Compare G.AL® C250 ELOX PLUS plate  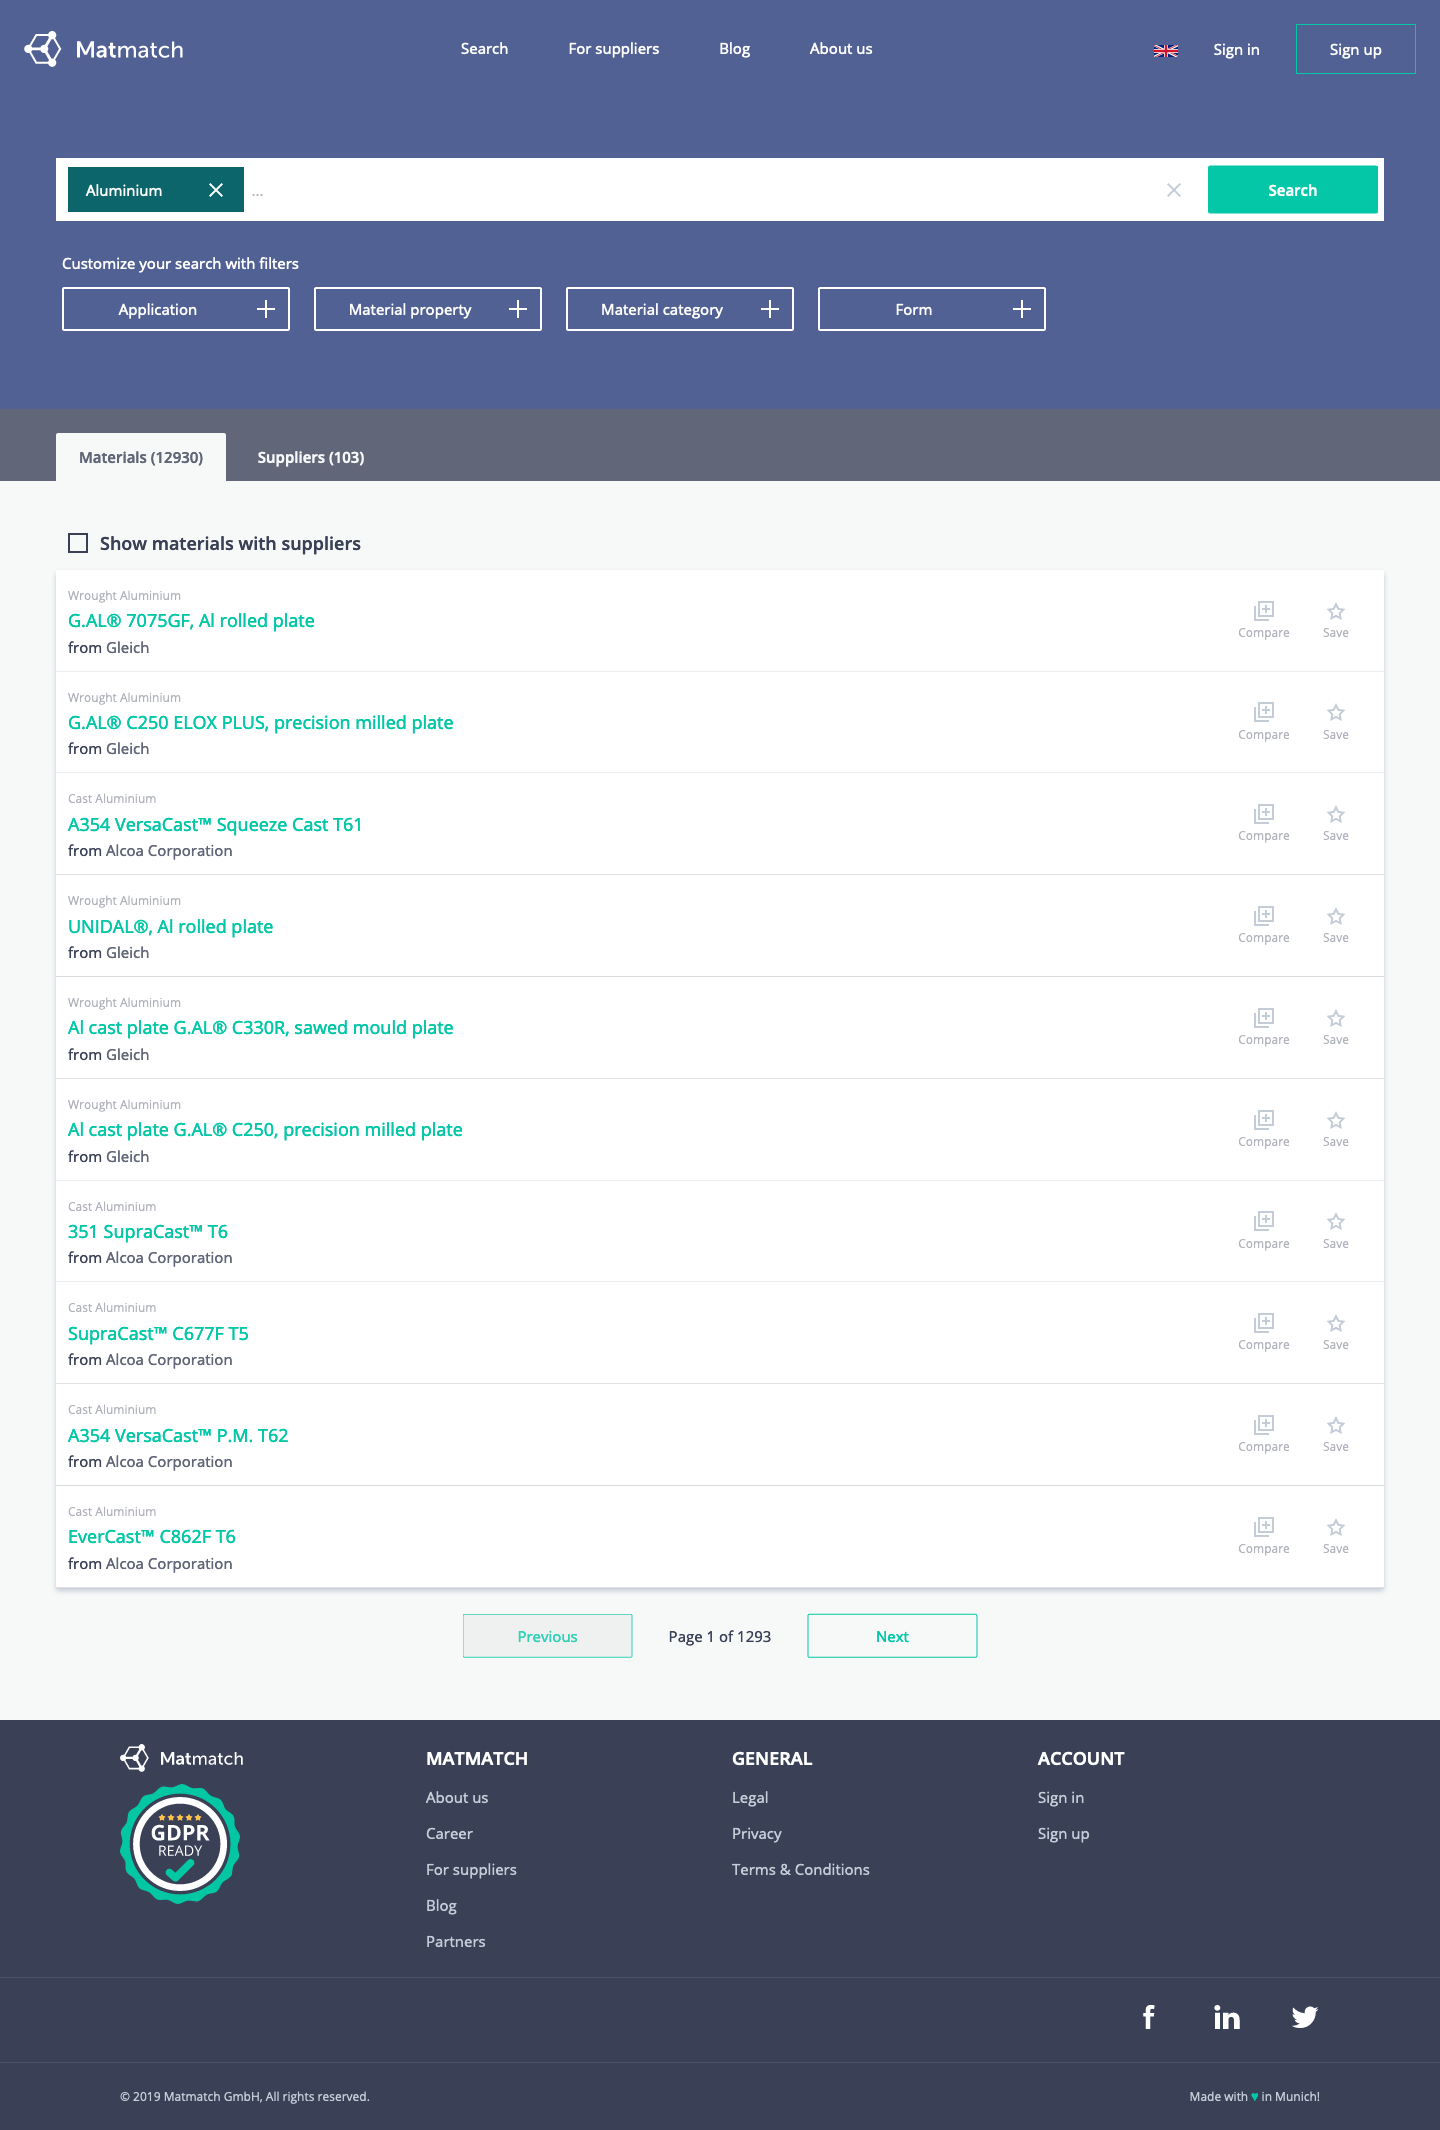click(1264, 721)
